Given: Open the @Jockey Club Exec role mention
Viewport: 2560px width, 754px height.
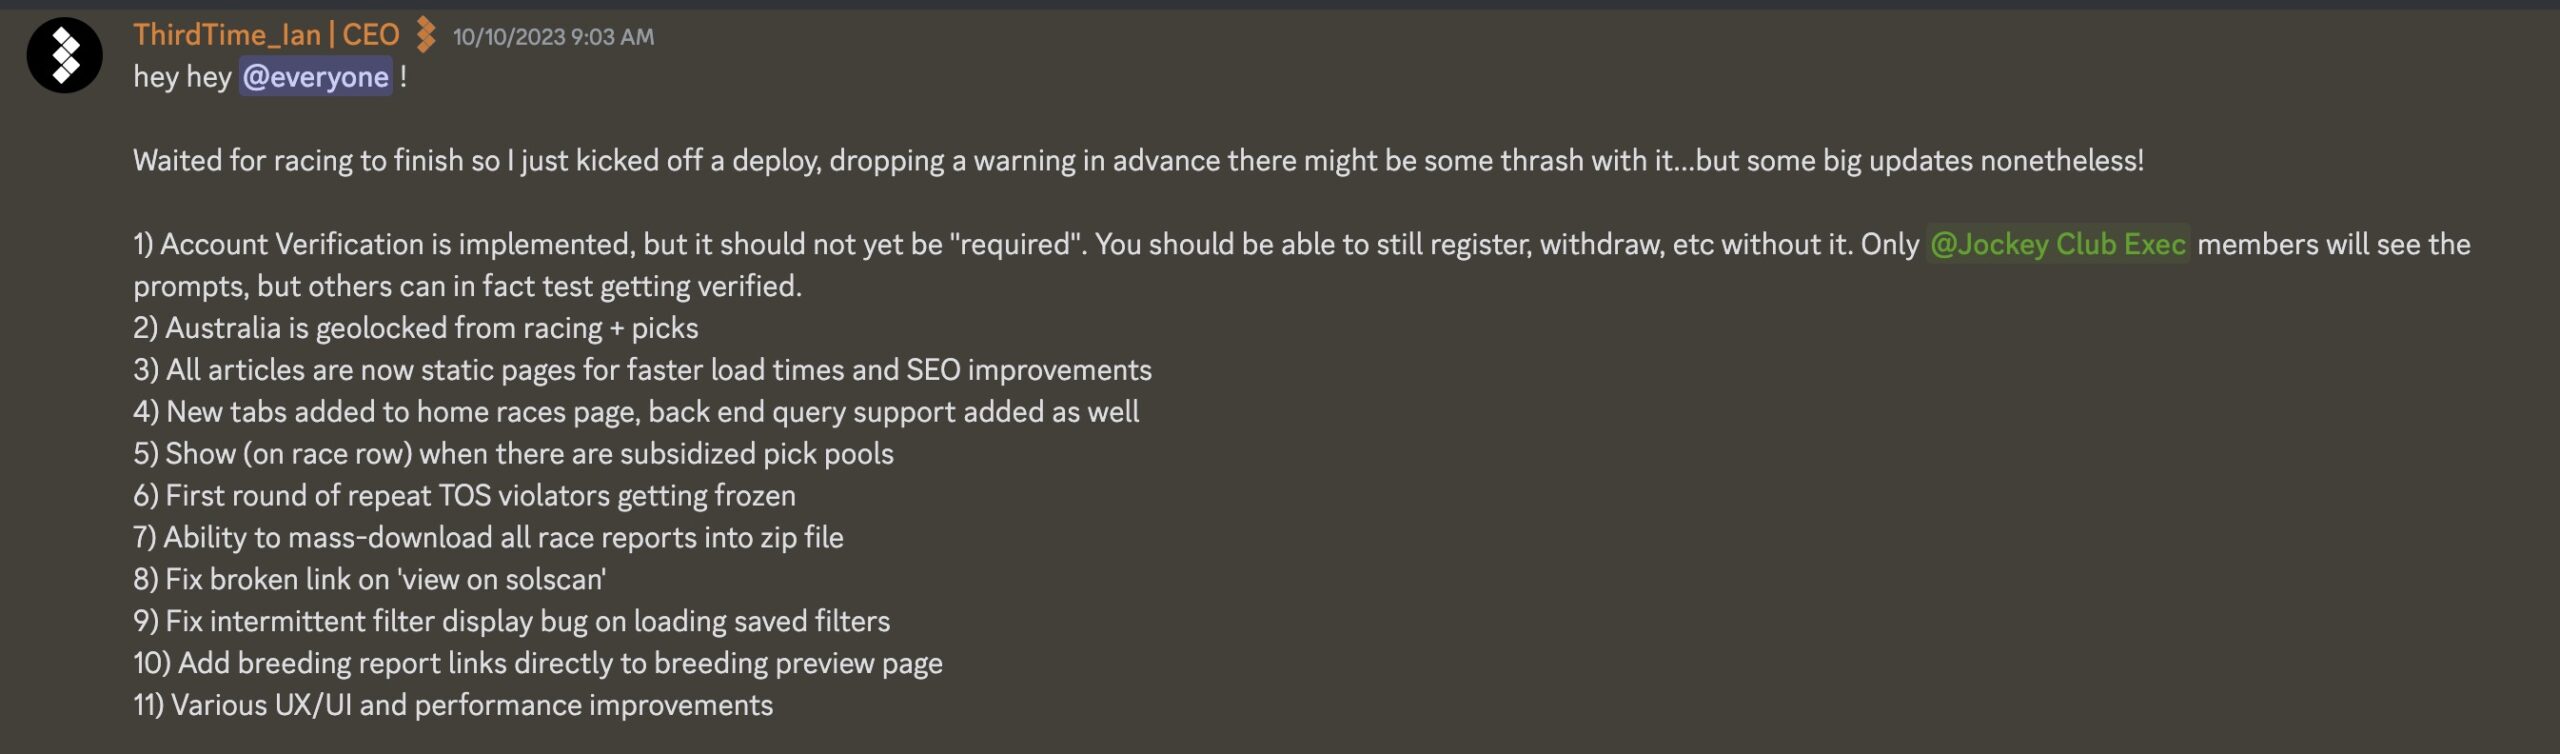Looking at the screenshot, I should [x=2057, y=244].
